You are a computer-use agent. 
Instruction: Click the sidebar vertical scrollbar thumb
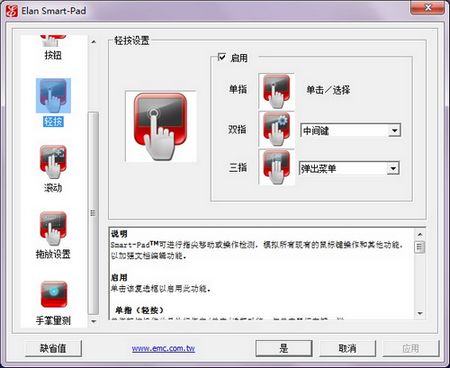tap(93, 213)
